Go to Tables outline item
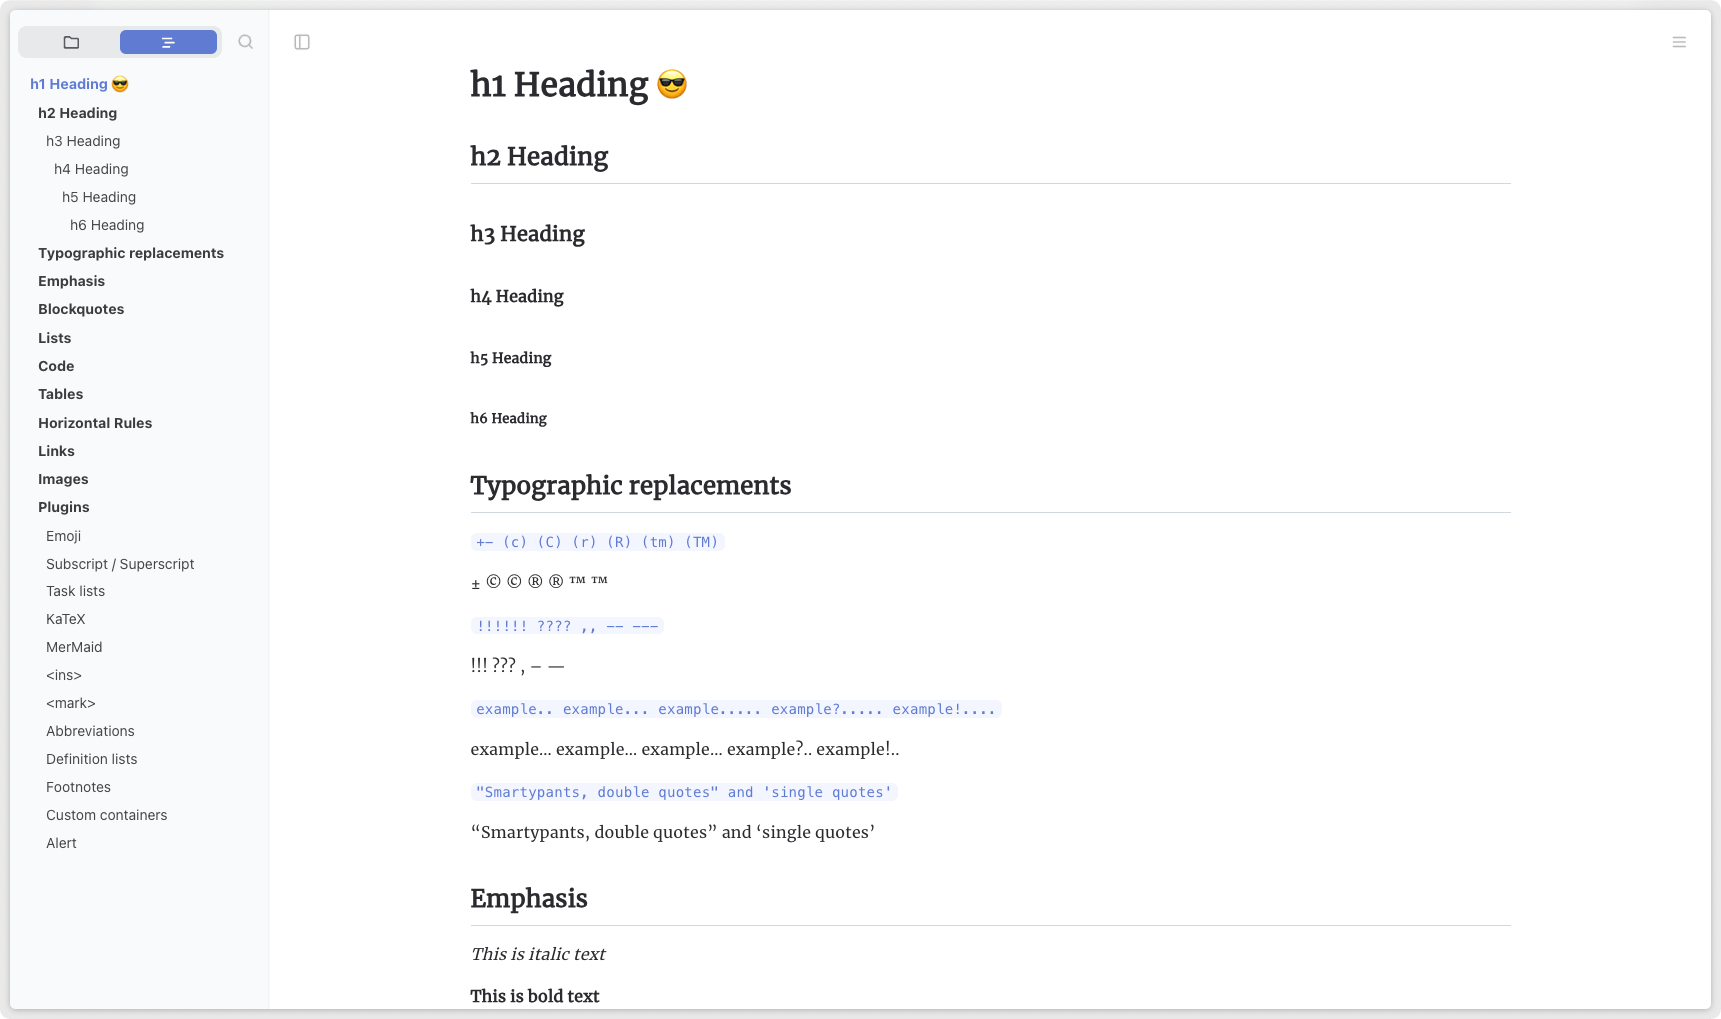 click(60, 394)
